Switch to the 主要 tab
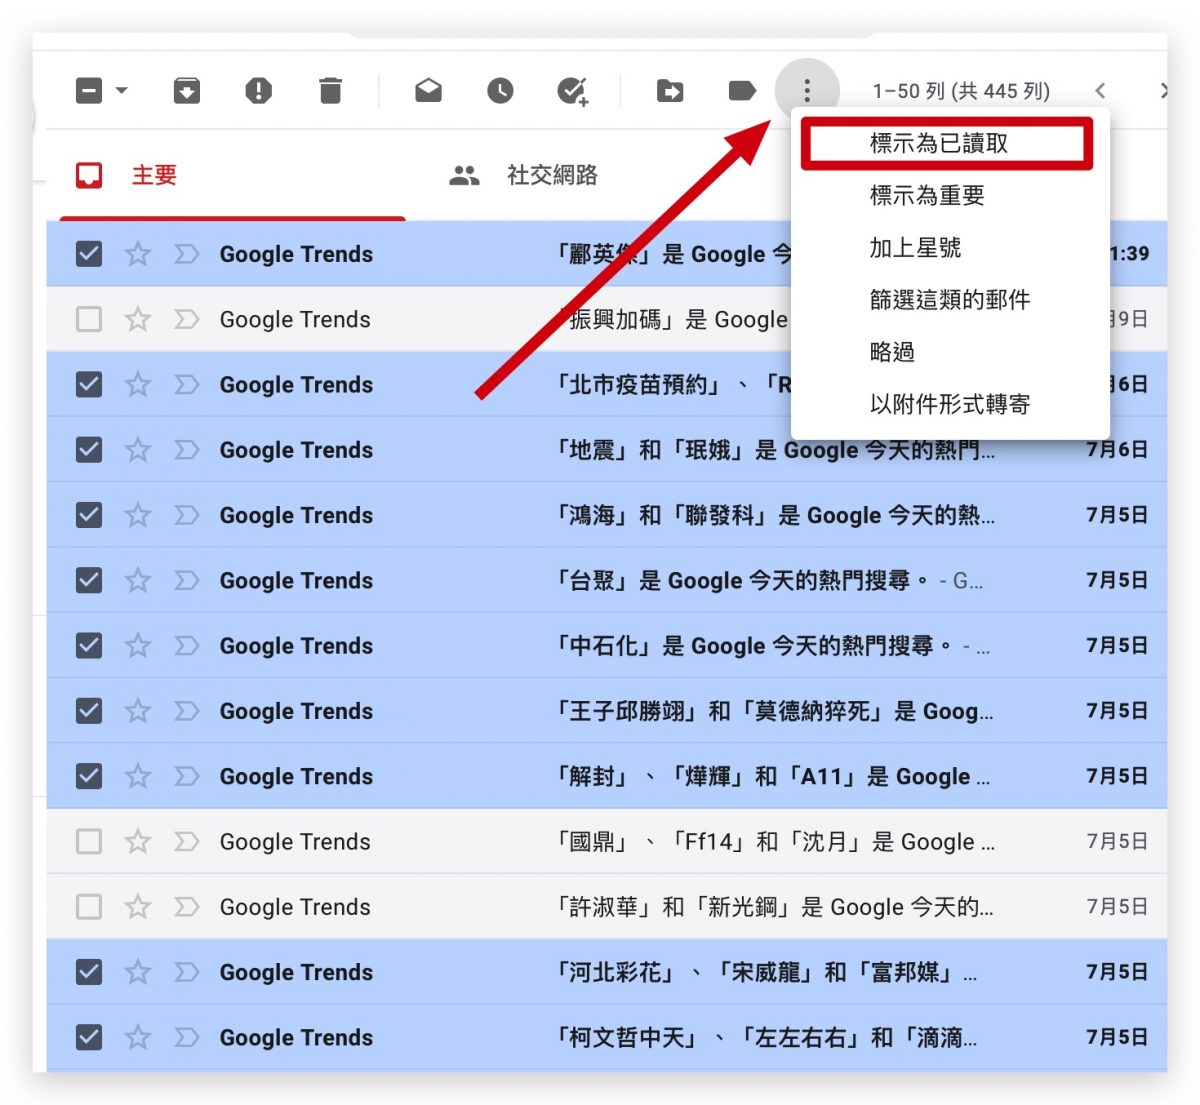Image resolution: width=1200 pixels, height=1105 pixels. tap(233, 175)
